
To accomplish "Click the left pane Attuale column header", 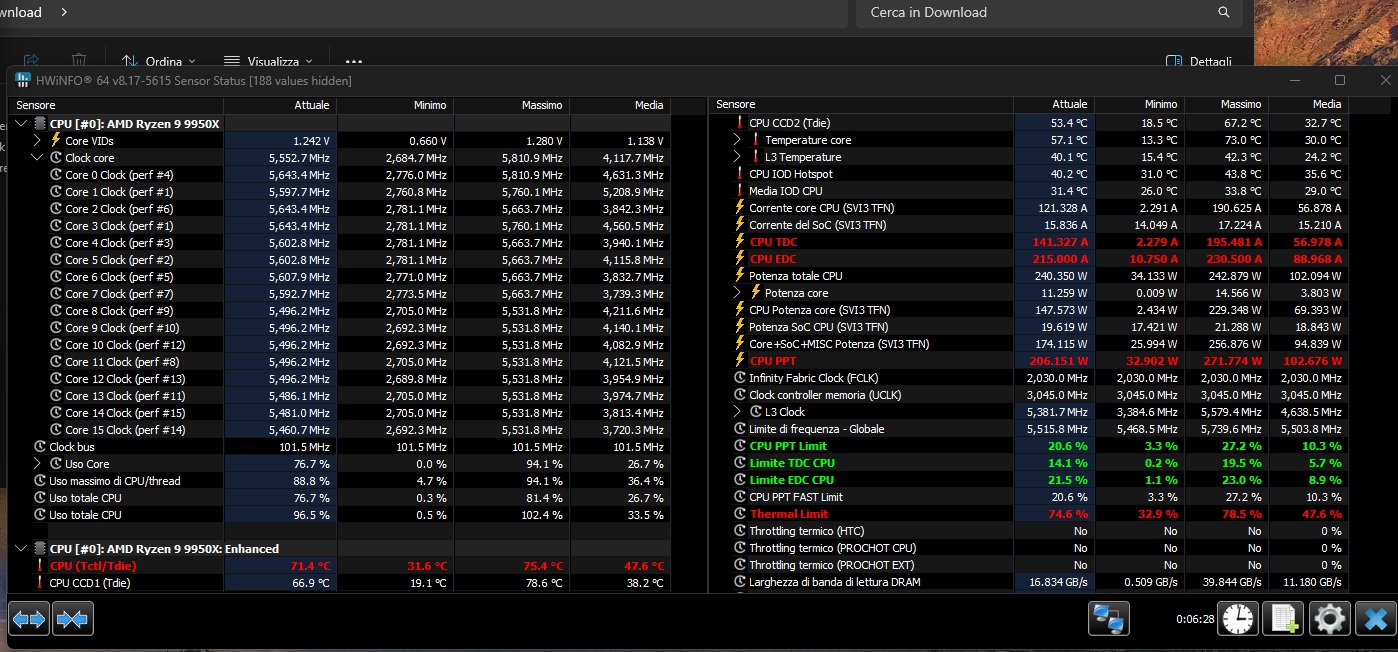I will pyautogui.click(x=280, y=105).
